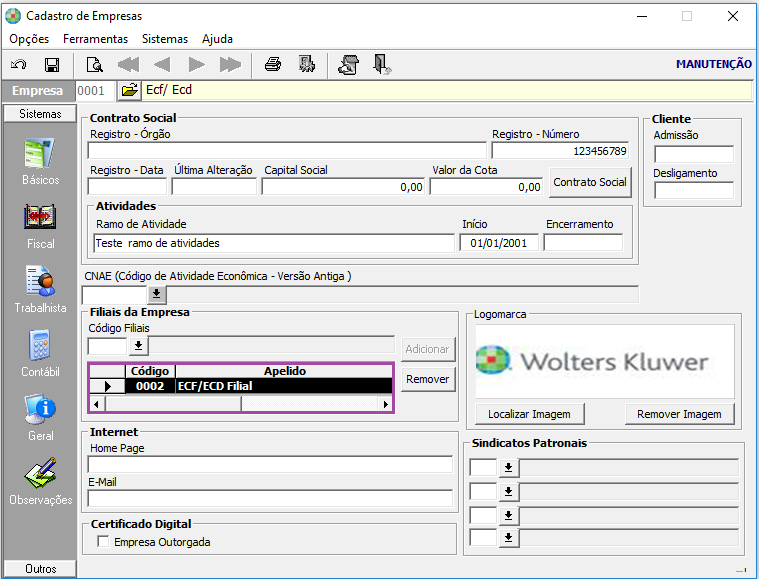Image resolution: width=759 pixels, height=579 pixels.
Task: Click the Remover filial button
Action: (x=428, y=379)
